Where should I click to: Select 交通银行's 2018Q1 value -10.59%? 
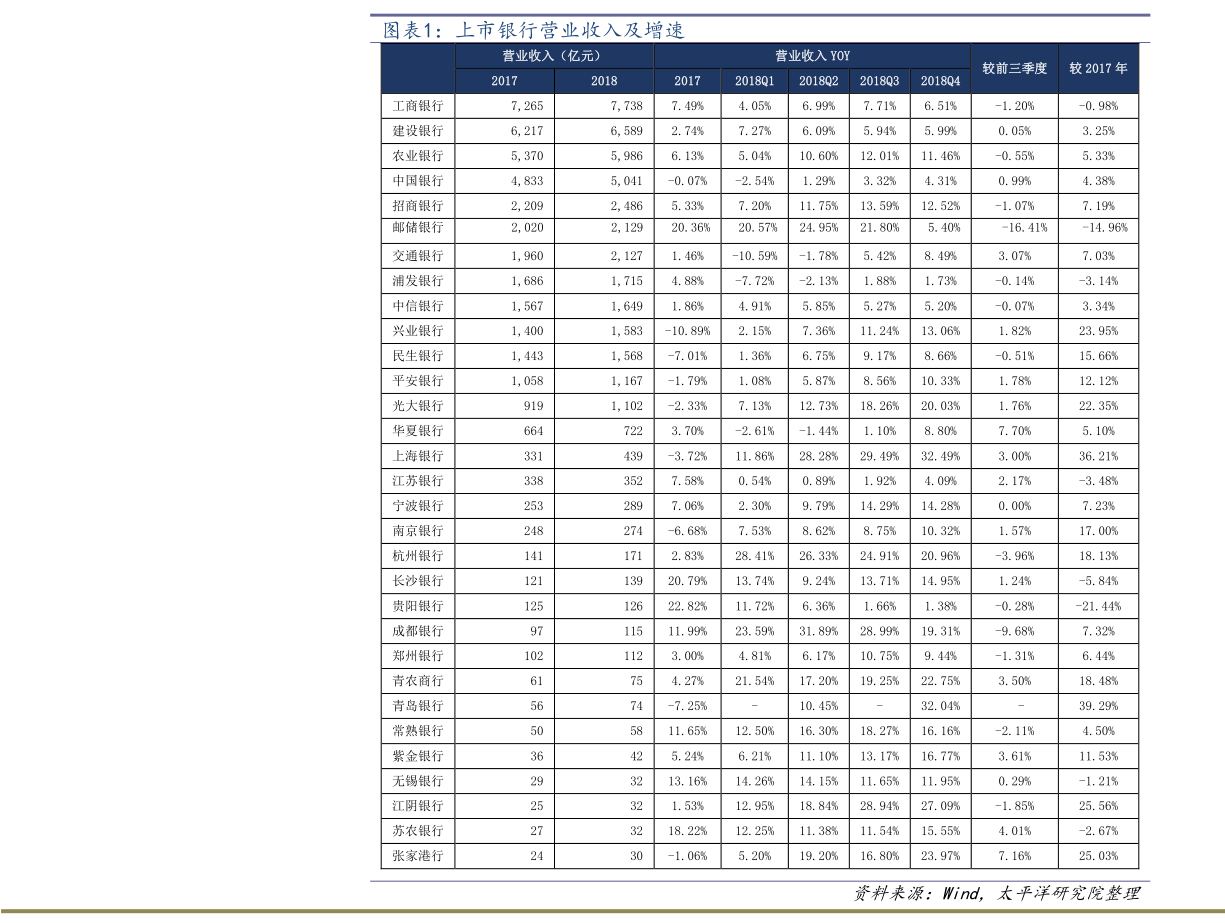click(755, 256)
